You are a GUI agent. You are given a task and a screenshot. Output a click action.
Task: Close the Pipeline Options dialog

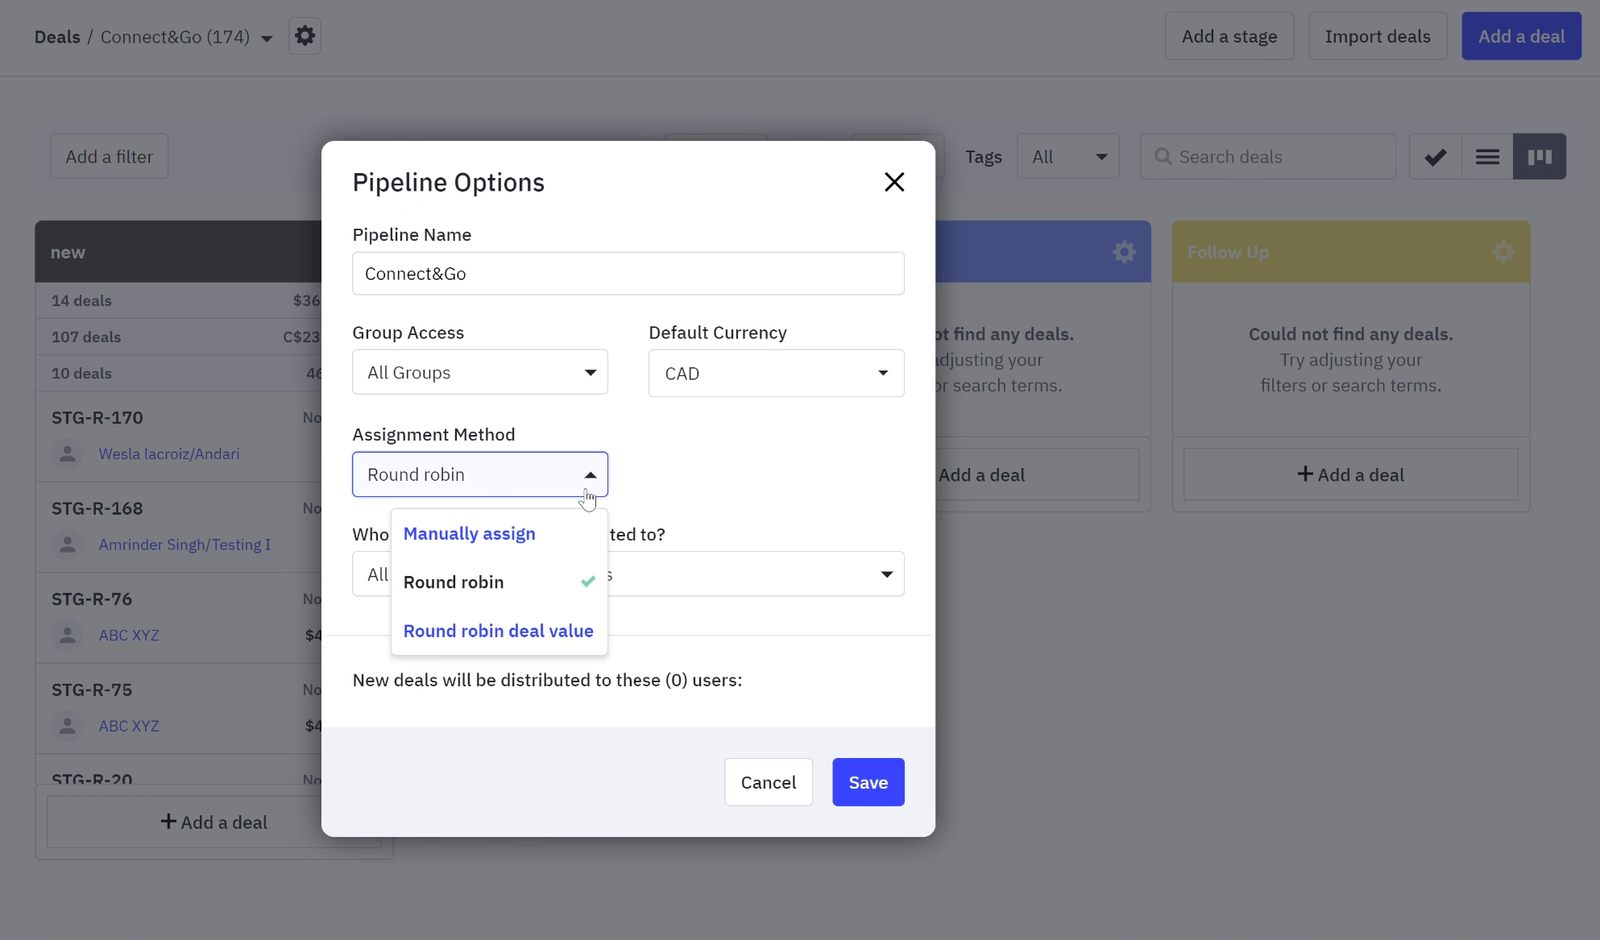(x=894, y=182)
